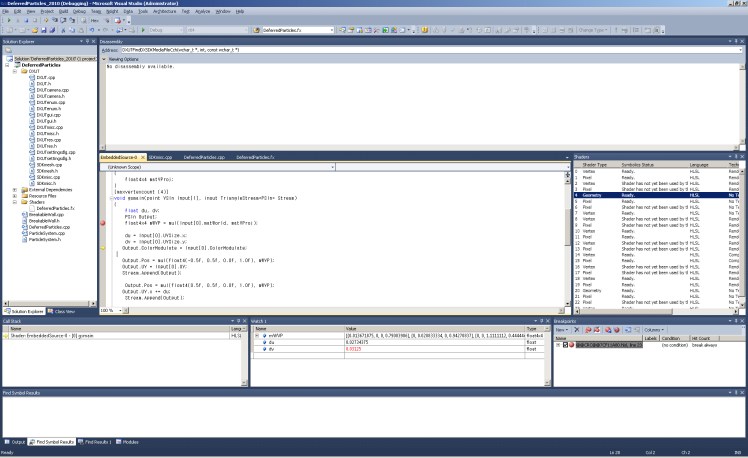
Task: Open the Columns dropdown in Breakpoints panel
Action: click(x=653, y=328)
